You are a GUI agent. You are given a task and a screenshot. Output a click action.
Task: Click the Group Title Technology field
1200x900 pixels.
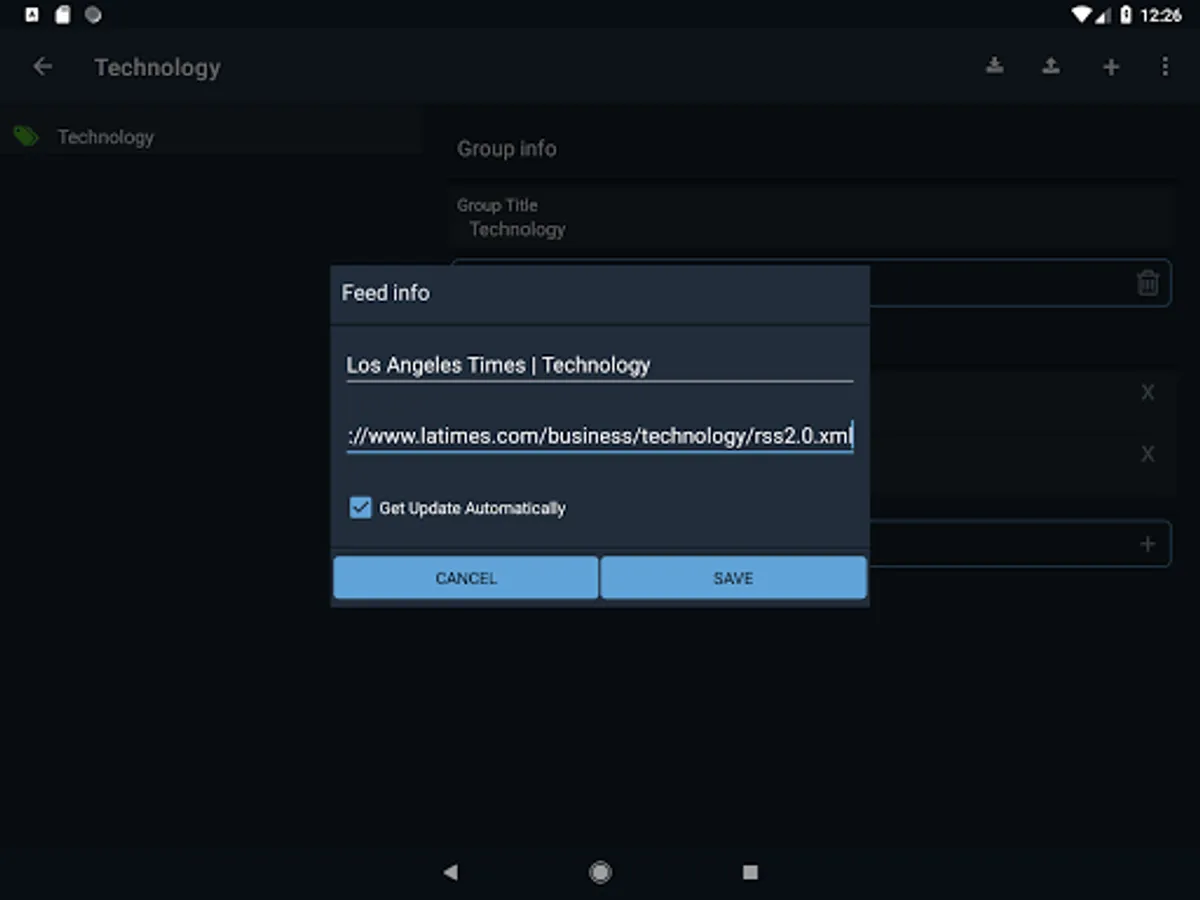tap(810, 219)
